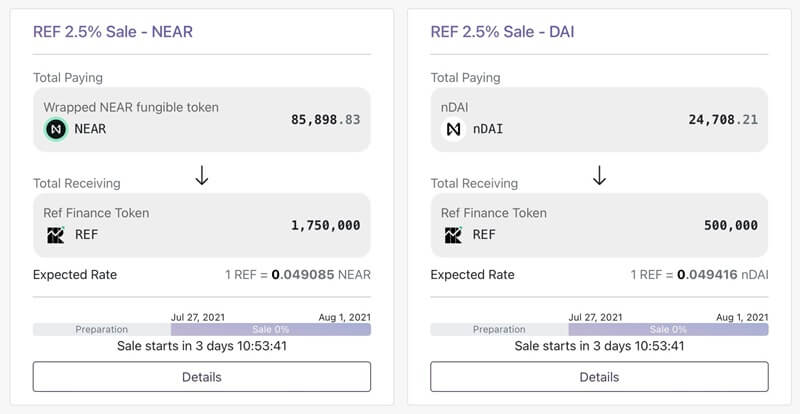Click sale countdown text in DAI card

pyautogui.click(x=599, y=346)
